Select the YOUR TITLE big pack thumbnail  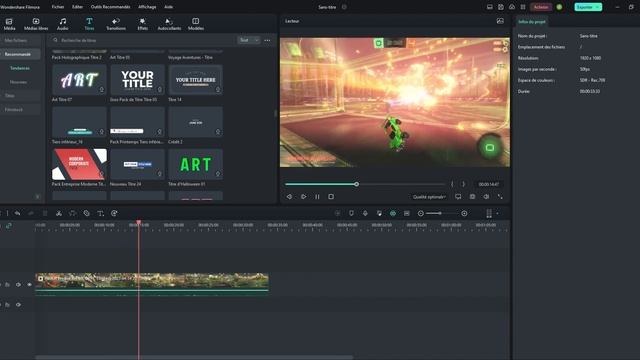(137, 80)
